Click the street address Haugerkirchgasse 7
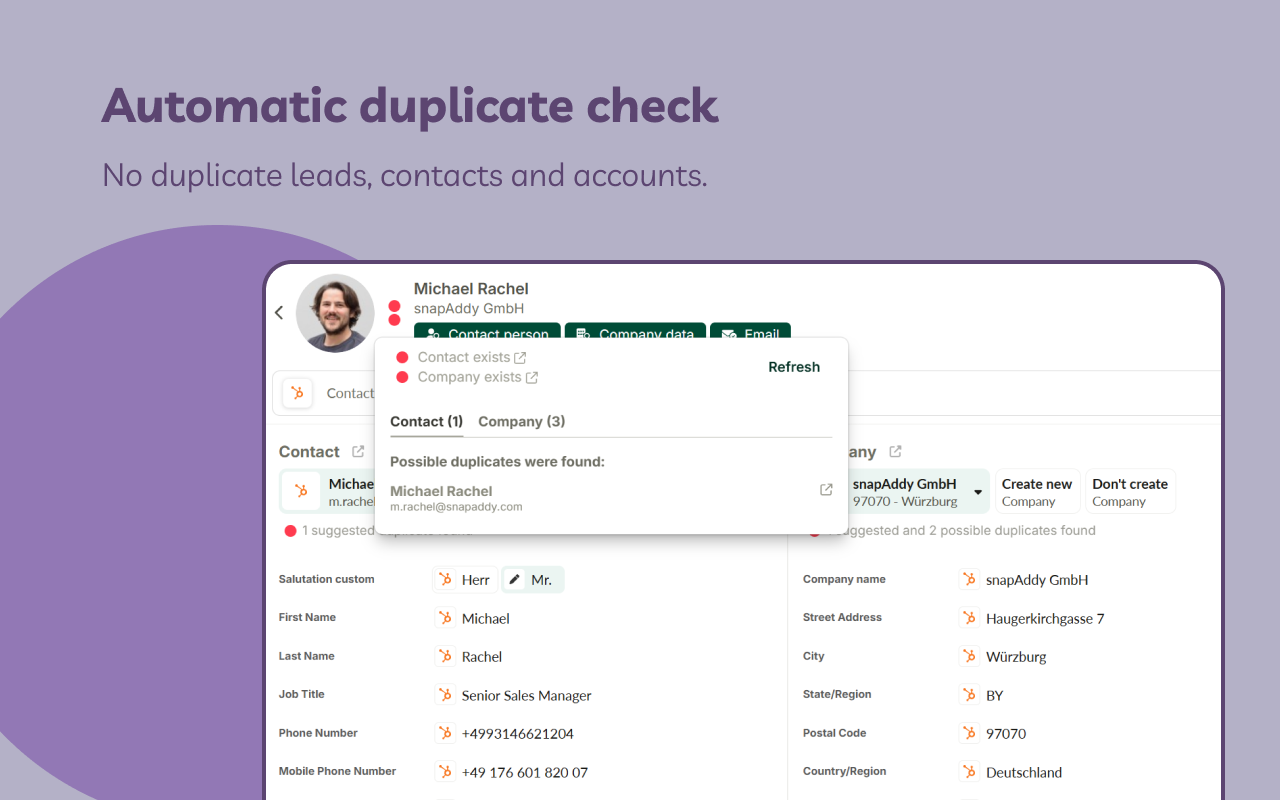The image size is (1280, 800). 1045,619
